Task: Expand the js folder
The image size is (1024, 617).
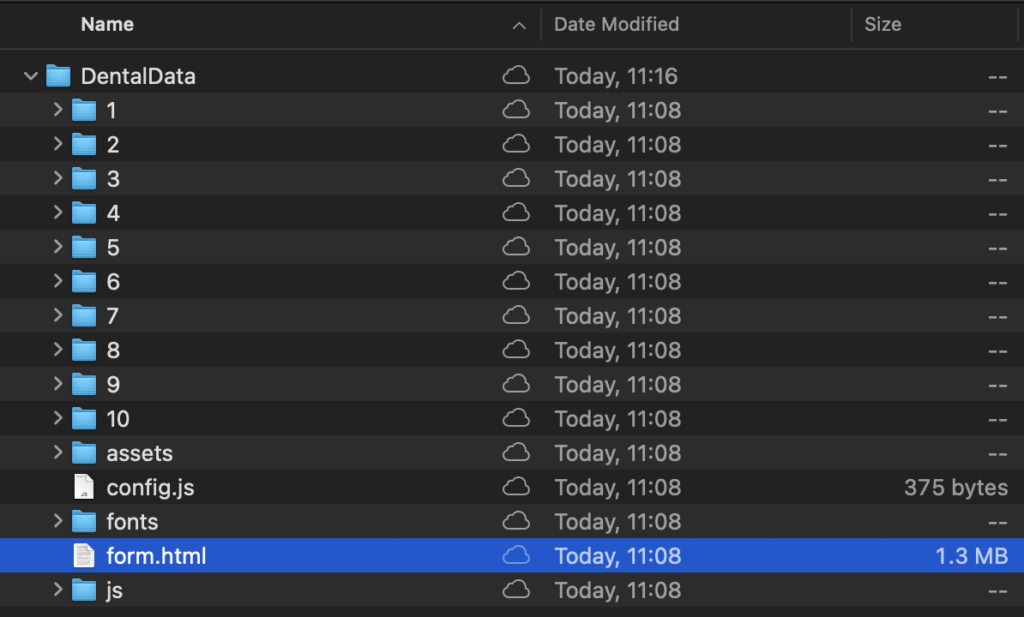Action: click(58, 590)
